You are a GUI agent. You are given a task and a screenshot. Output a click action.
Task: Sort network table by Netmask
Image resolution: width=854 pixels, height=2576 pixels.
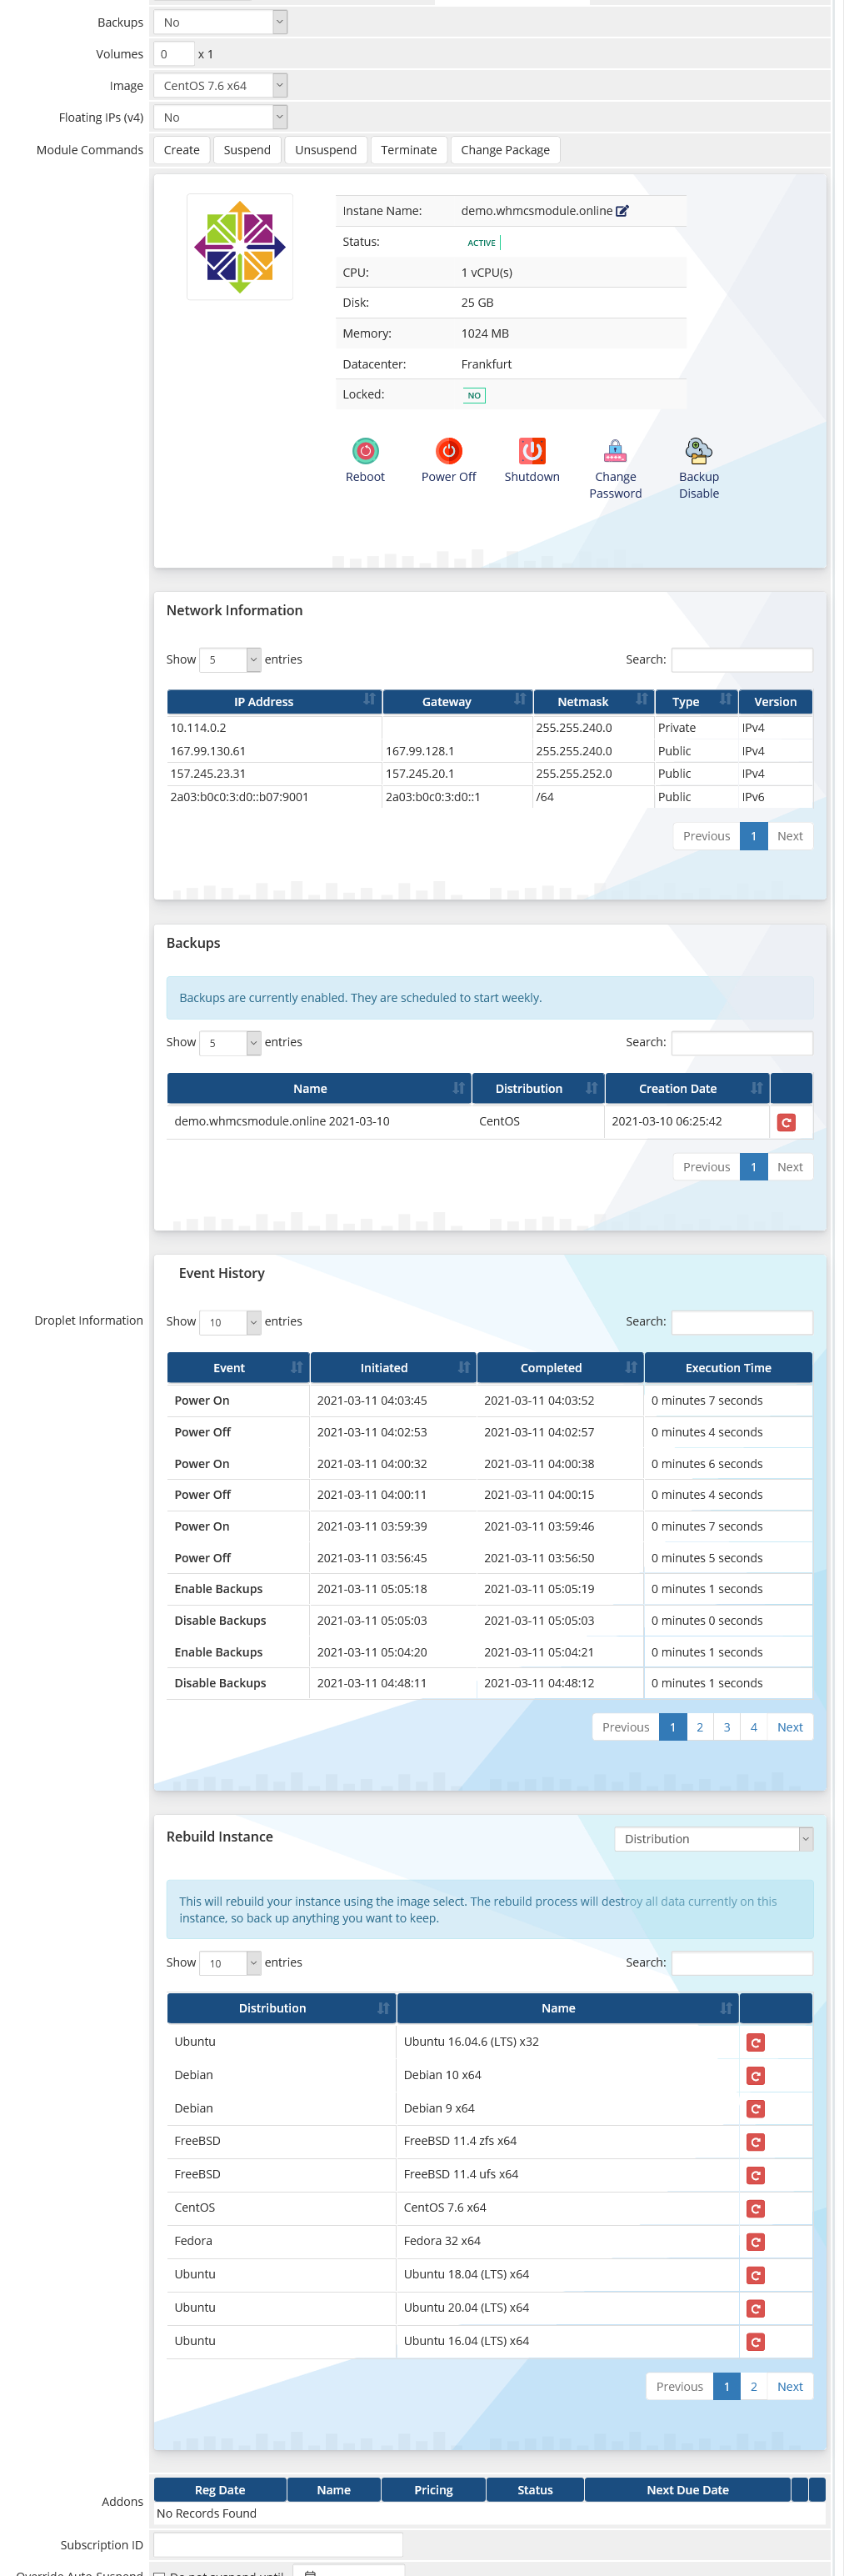tap(593, 702)
